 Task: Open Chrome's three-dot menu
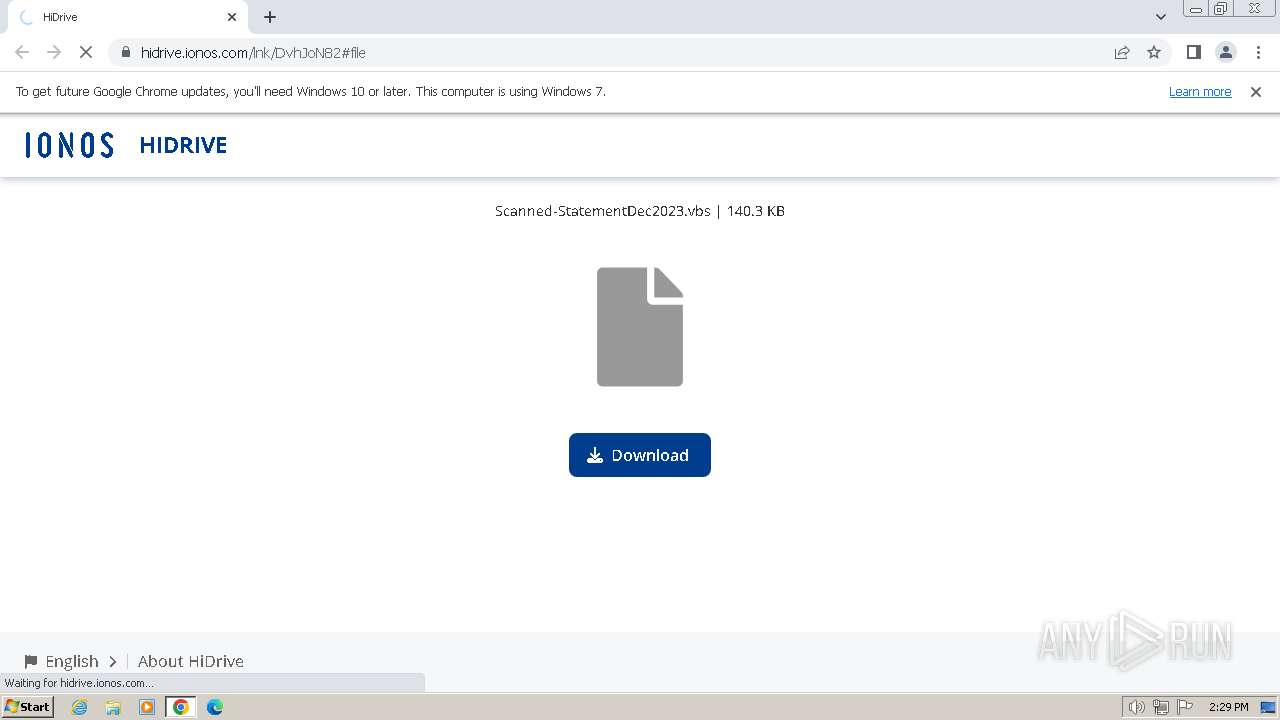1258,52
